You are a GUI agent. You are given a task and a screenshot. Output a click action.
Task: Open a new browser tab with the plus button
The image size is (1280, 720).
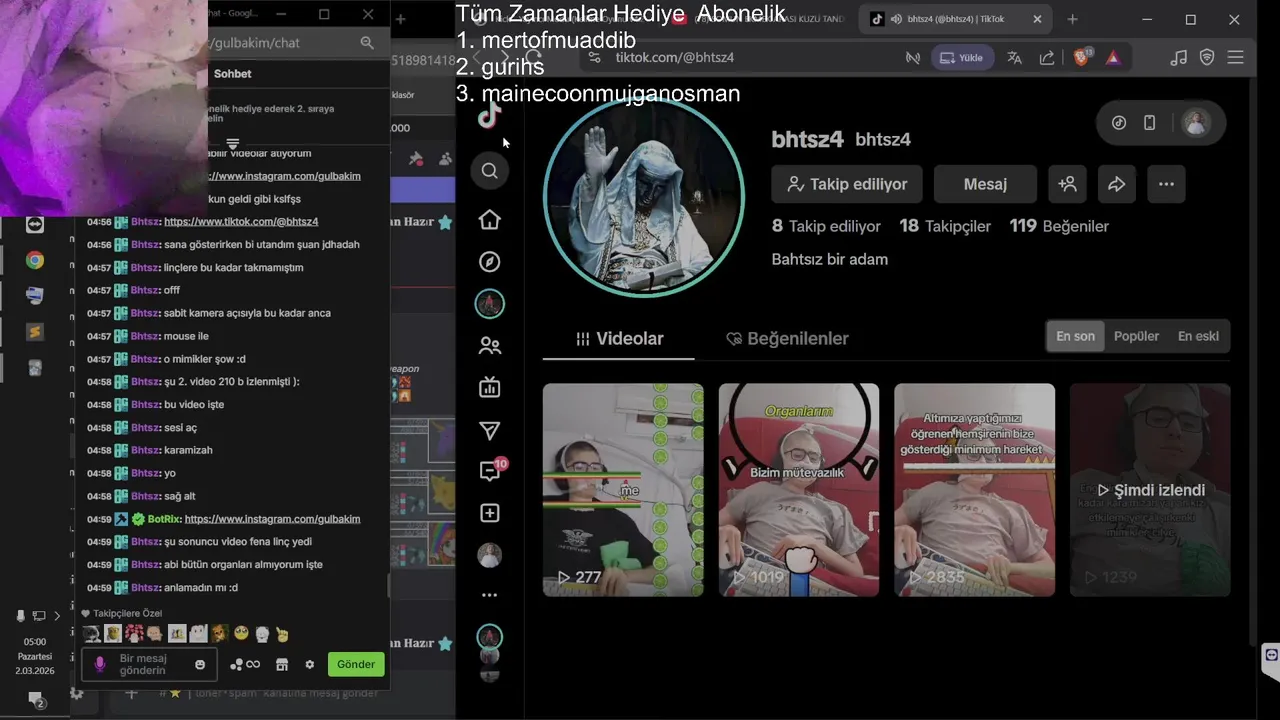point(1072,19)
